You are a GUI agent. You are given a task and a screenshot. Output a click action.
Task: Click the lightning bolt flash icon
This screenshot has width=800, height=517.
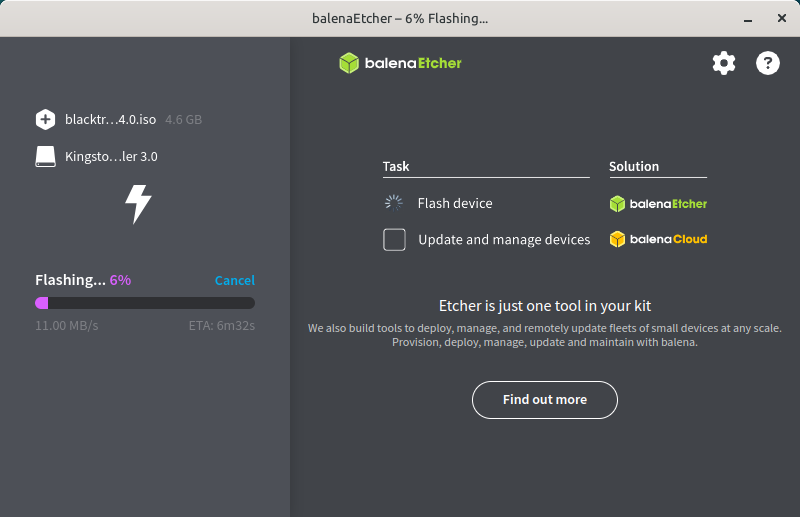point(138,203)
